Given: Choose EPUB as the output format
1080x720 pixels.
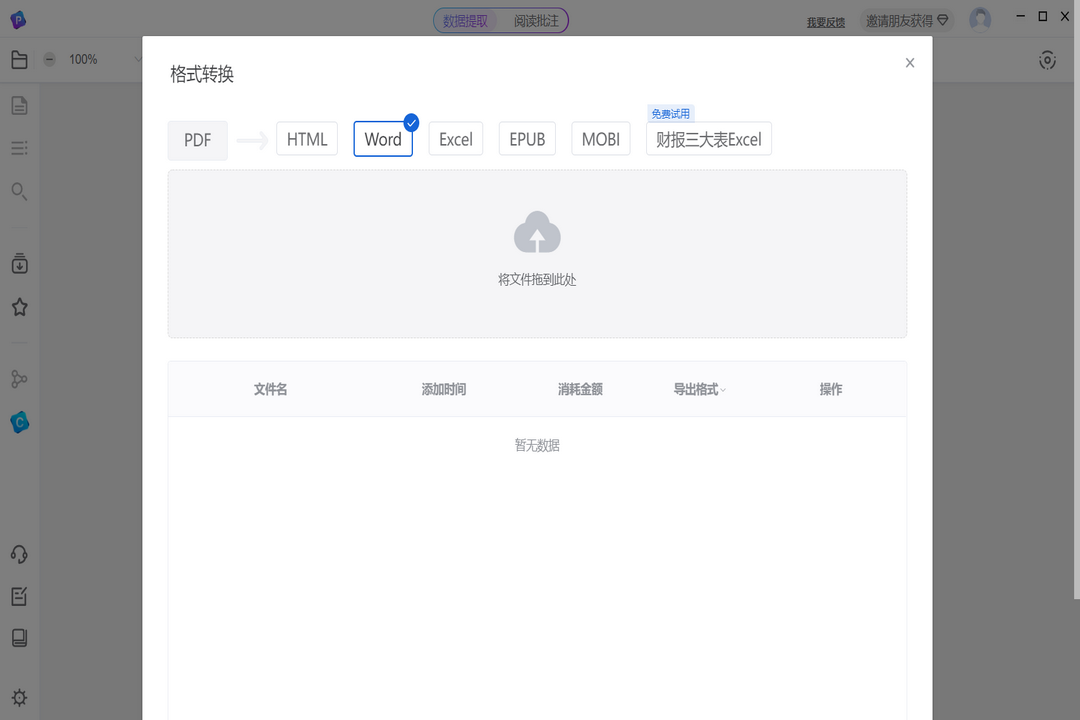Looking at the screenshot, I should pos(527,139).
